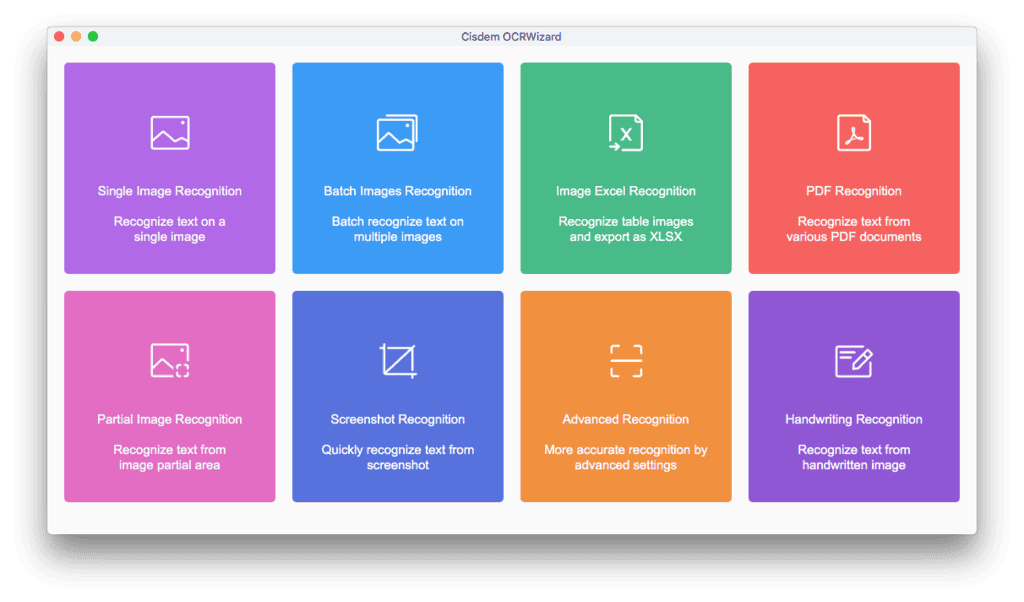
Task: Click the Partial Image Recognition selection icon
Action: coord(170,360)
